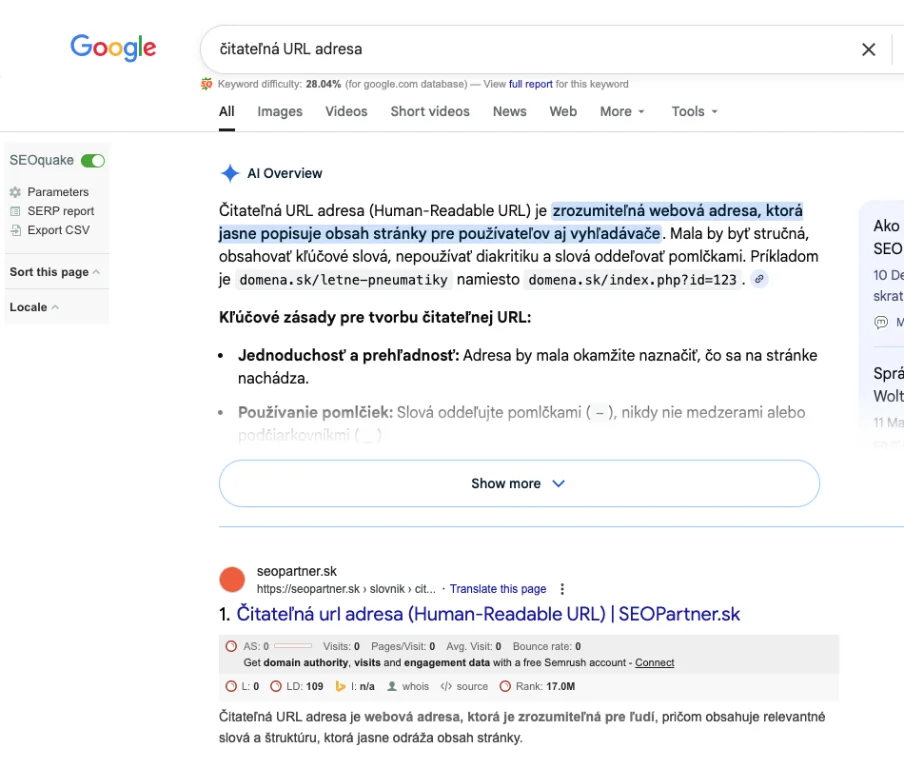Click into the search input field
This screenshot has height=768, width=904.
pos(520,49)
